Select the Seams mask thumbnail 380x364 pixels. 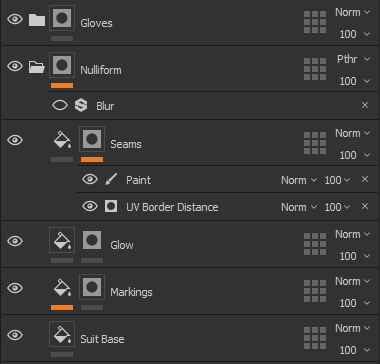(92, 139)
